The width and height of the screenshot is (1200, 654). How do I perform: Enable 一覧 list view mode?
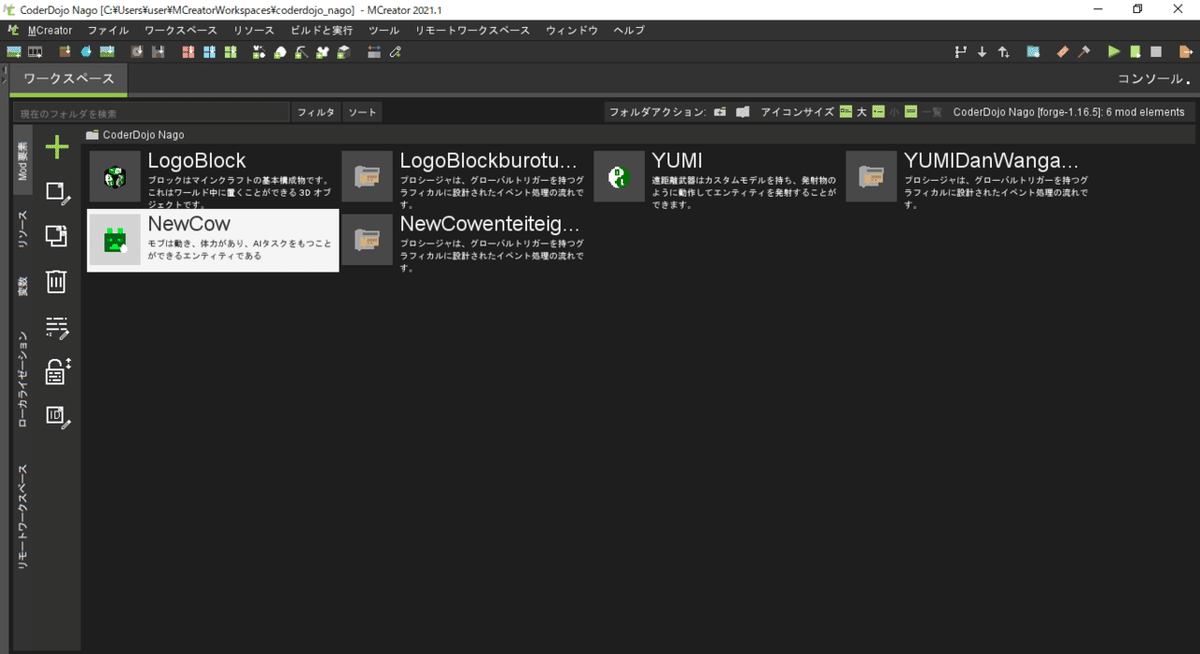[x=910, y=112]
